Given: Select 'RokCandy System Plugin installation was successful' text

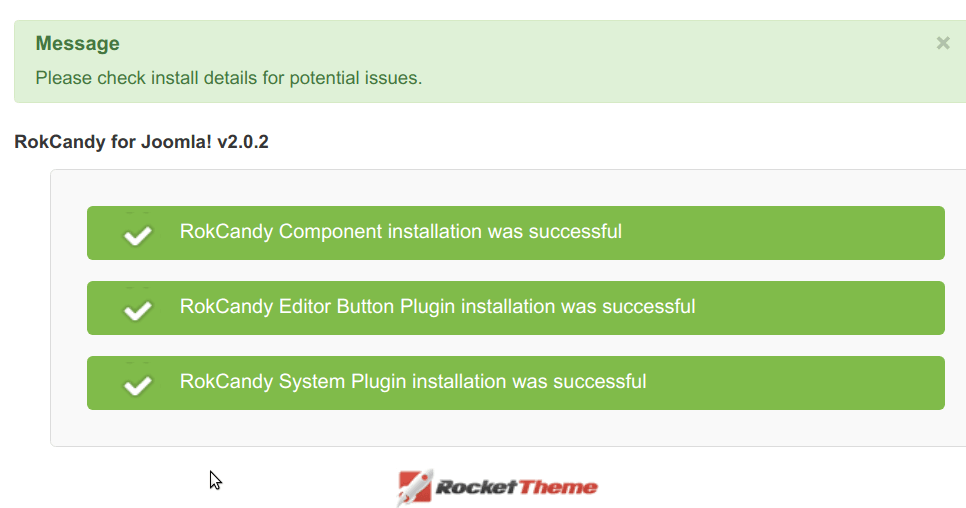Looking at the screenshot, I should point(413,382).
